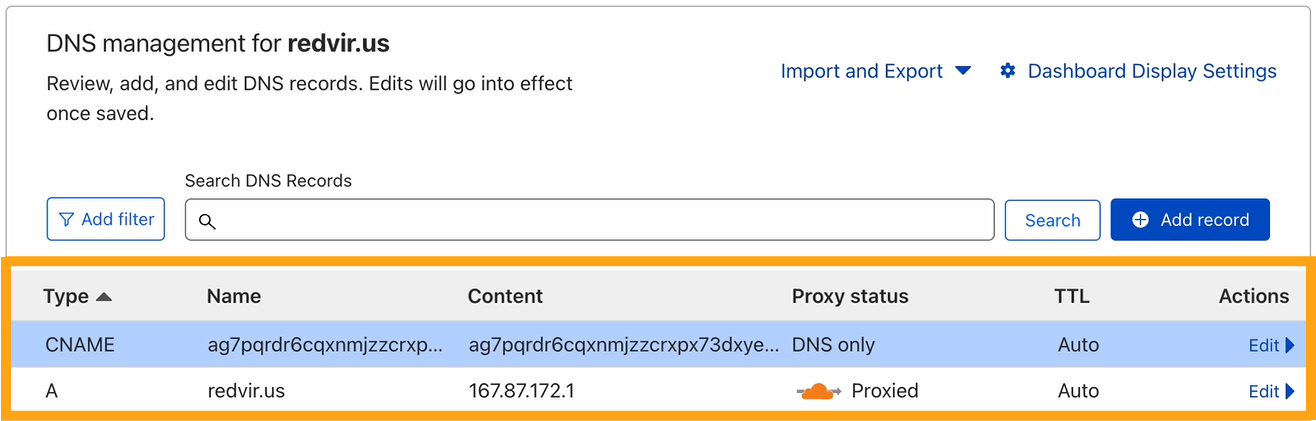
Task: Open the Dashboard Display Settings link
Action: pos(1152,71)
